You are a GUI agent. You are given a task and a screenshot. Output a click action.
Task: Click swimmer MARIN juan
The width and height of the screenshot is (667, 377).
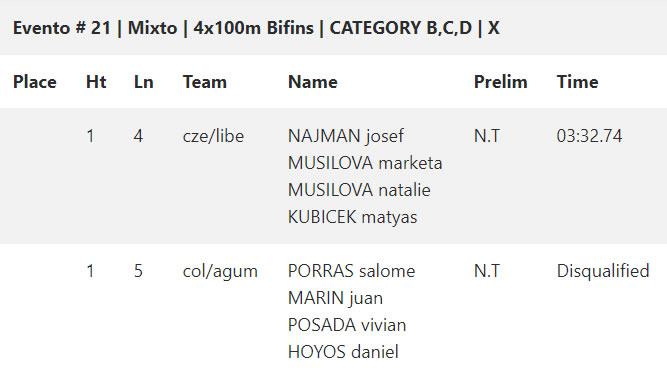[335, 298]
